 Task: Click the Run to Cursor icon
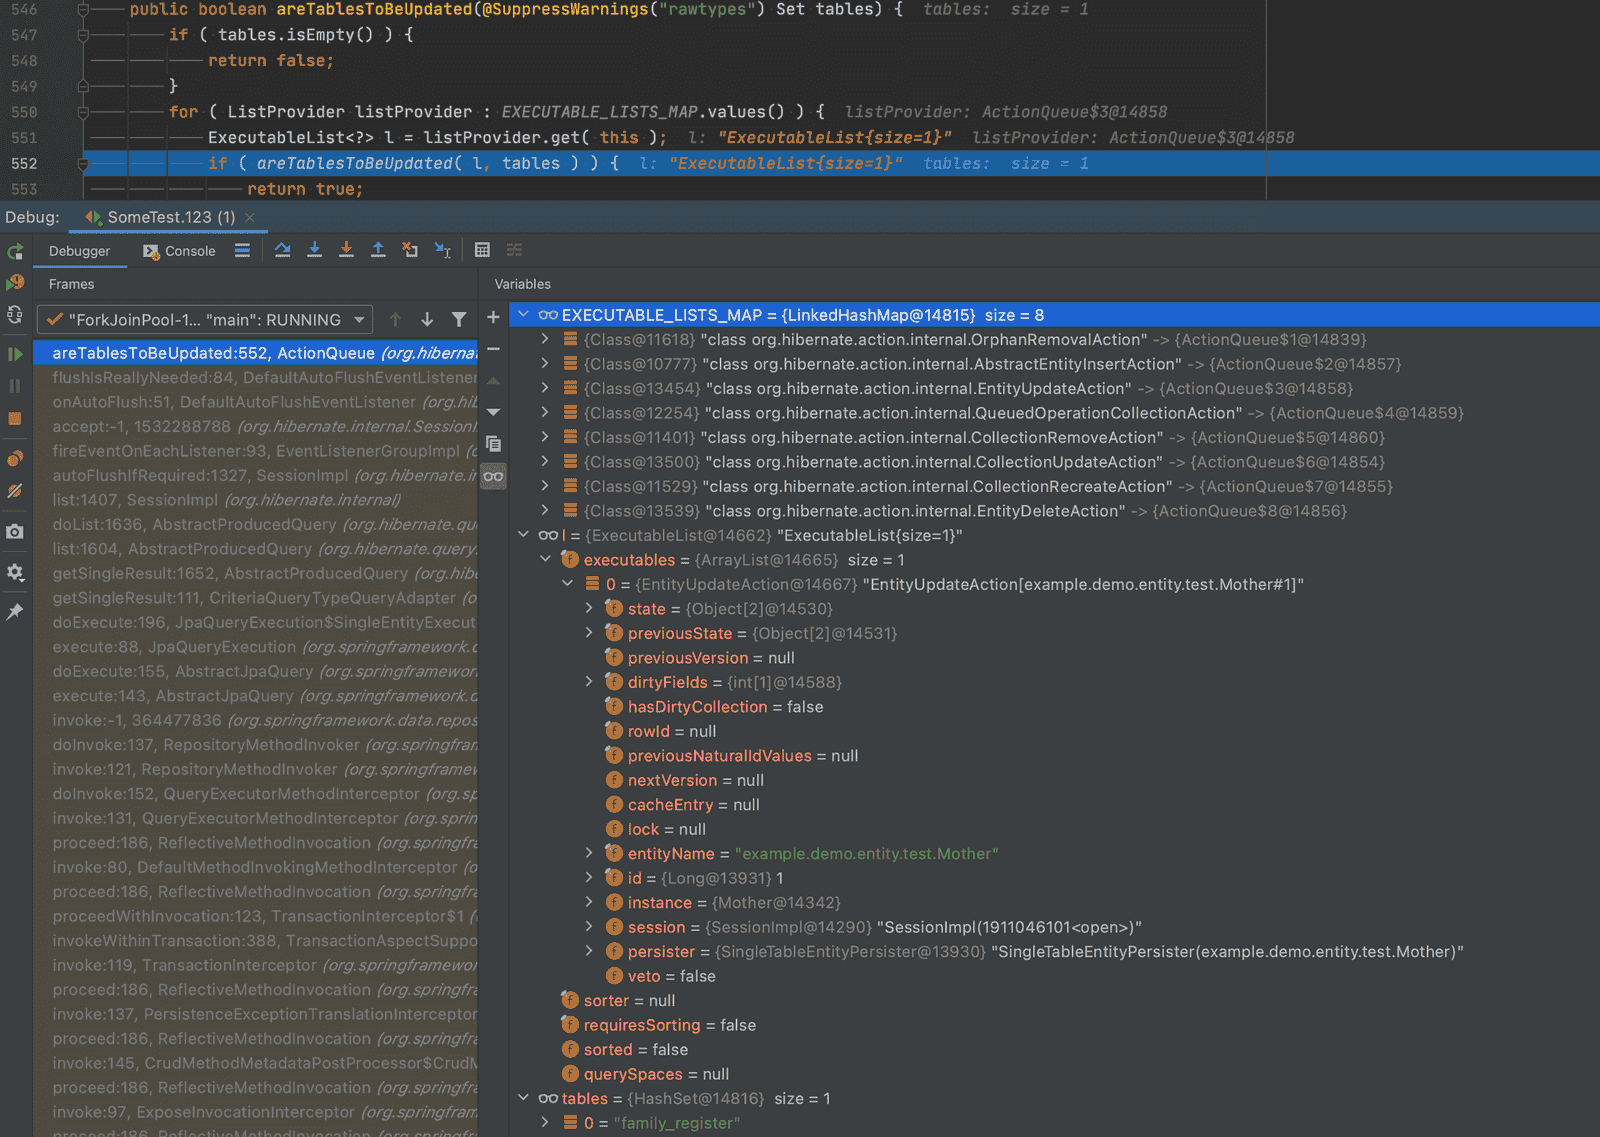443,250
